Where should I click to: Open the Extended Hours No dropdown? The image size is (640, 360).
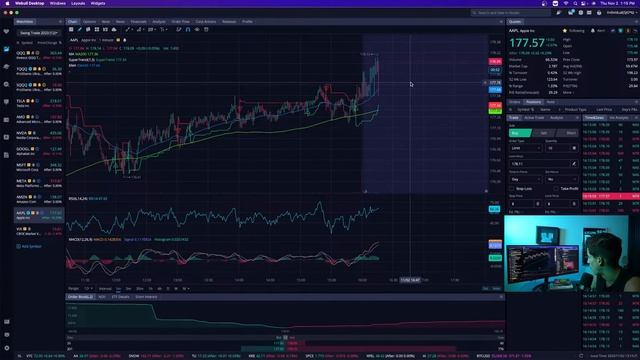(x=561, y=179)
